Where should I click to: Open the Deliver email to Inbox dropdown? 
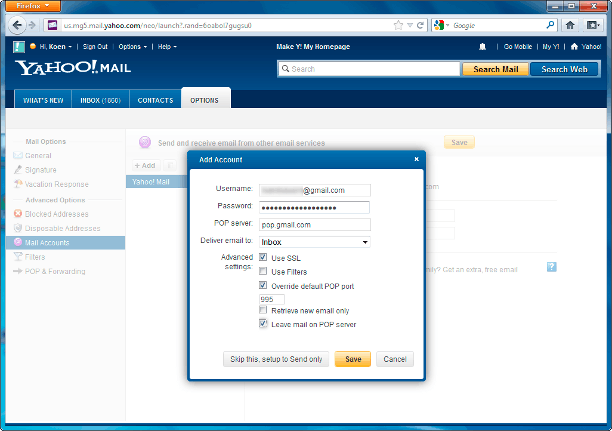pyautogui.click(x=315, y=242)
